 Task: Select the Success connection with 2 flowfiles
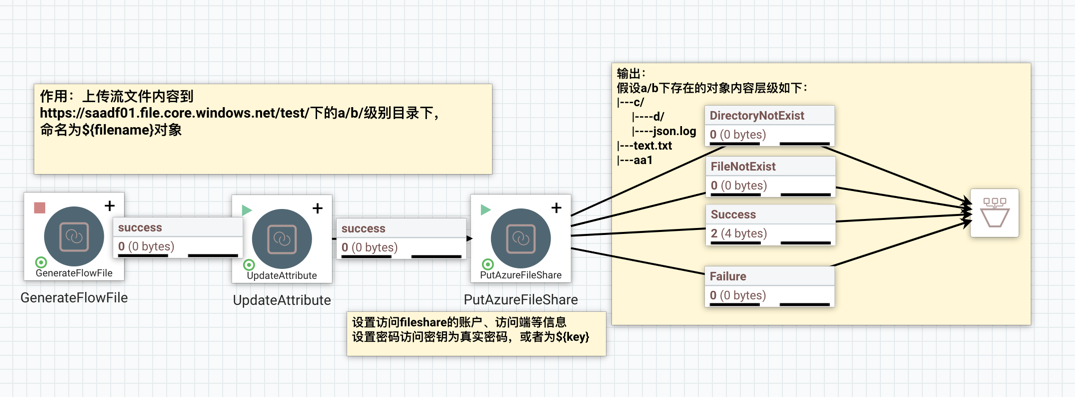(x=770, y=225)
